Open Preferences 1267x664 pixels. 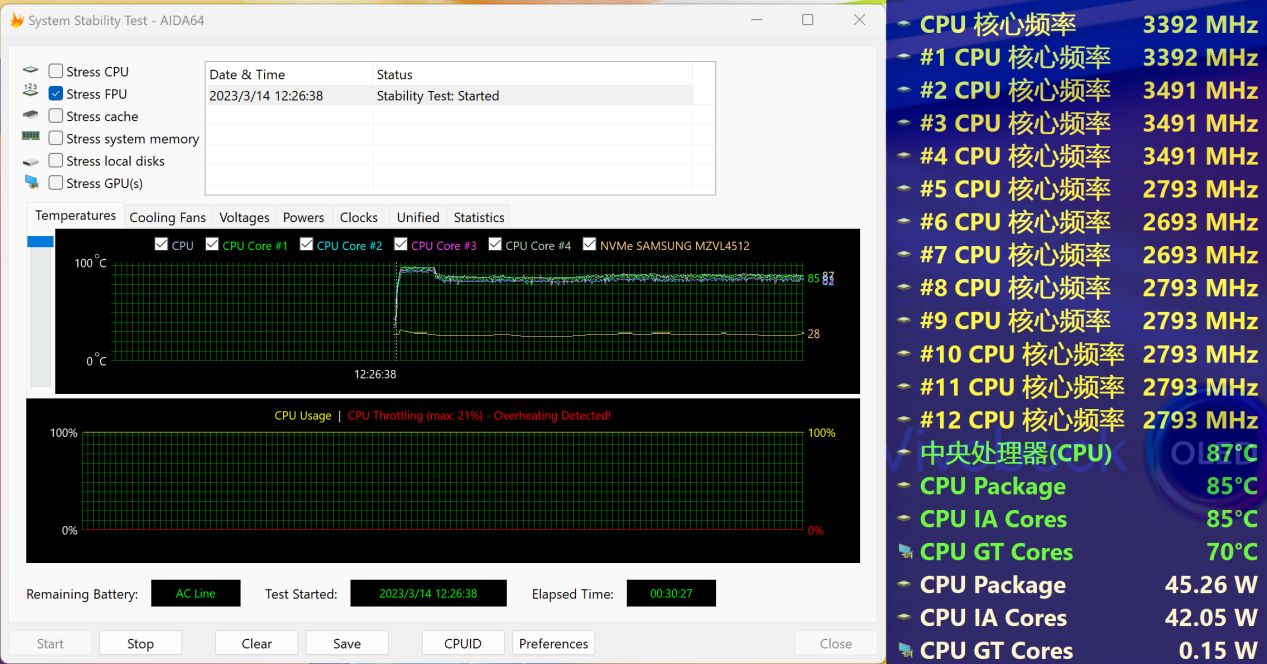(x=553, y=644)
